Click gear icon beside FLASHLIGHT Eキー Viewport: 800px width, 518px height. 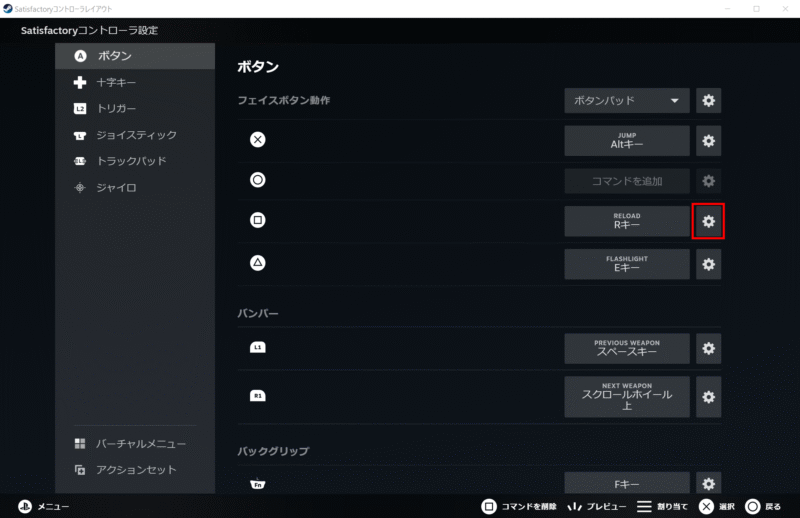[708, 264]
